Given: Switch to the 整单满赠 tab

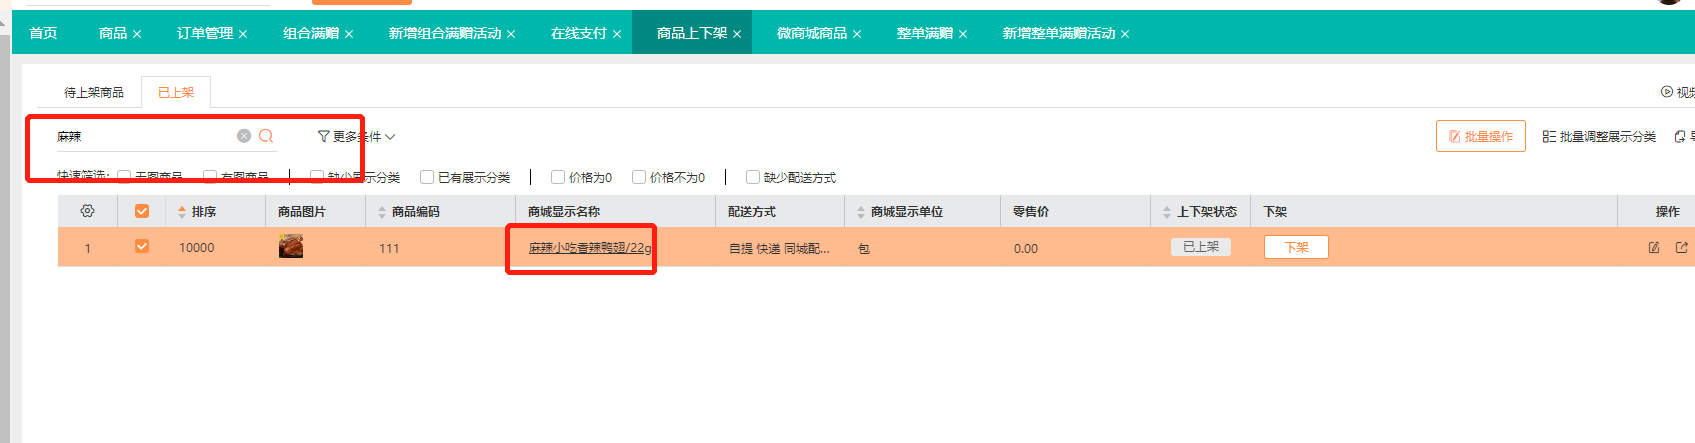Looking at the screenshot, I should [x=925, y=33].
